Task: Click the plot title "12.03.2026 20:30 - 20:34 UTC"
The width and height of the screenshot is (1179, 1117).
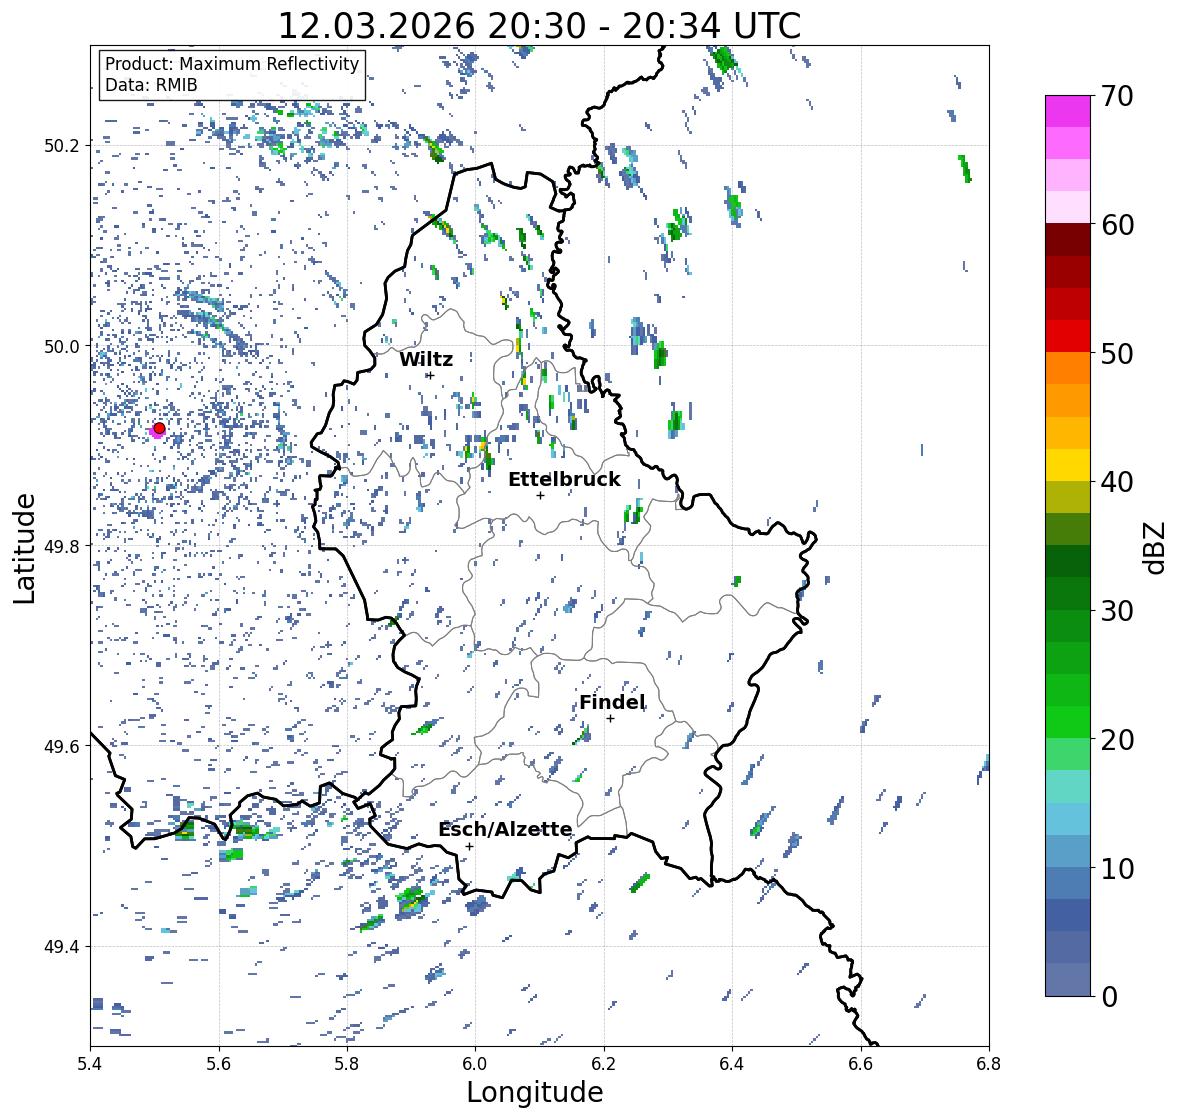Action: tap(539, 26)
